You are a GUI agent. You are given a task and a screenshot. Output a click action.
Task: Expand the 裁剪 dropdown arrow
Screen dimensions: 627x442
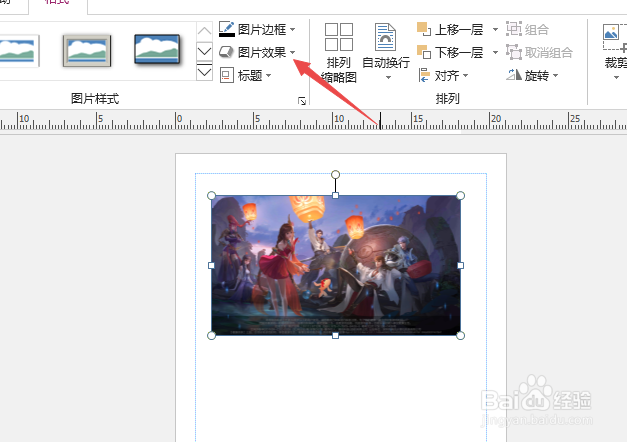(x=616, y=78)
